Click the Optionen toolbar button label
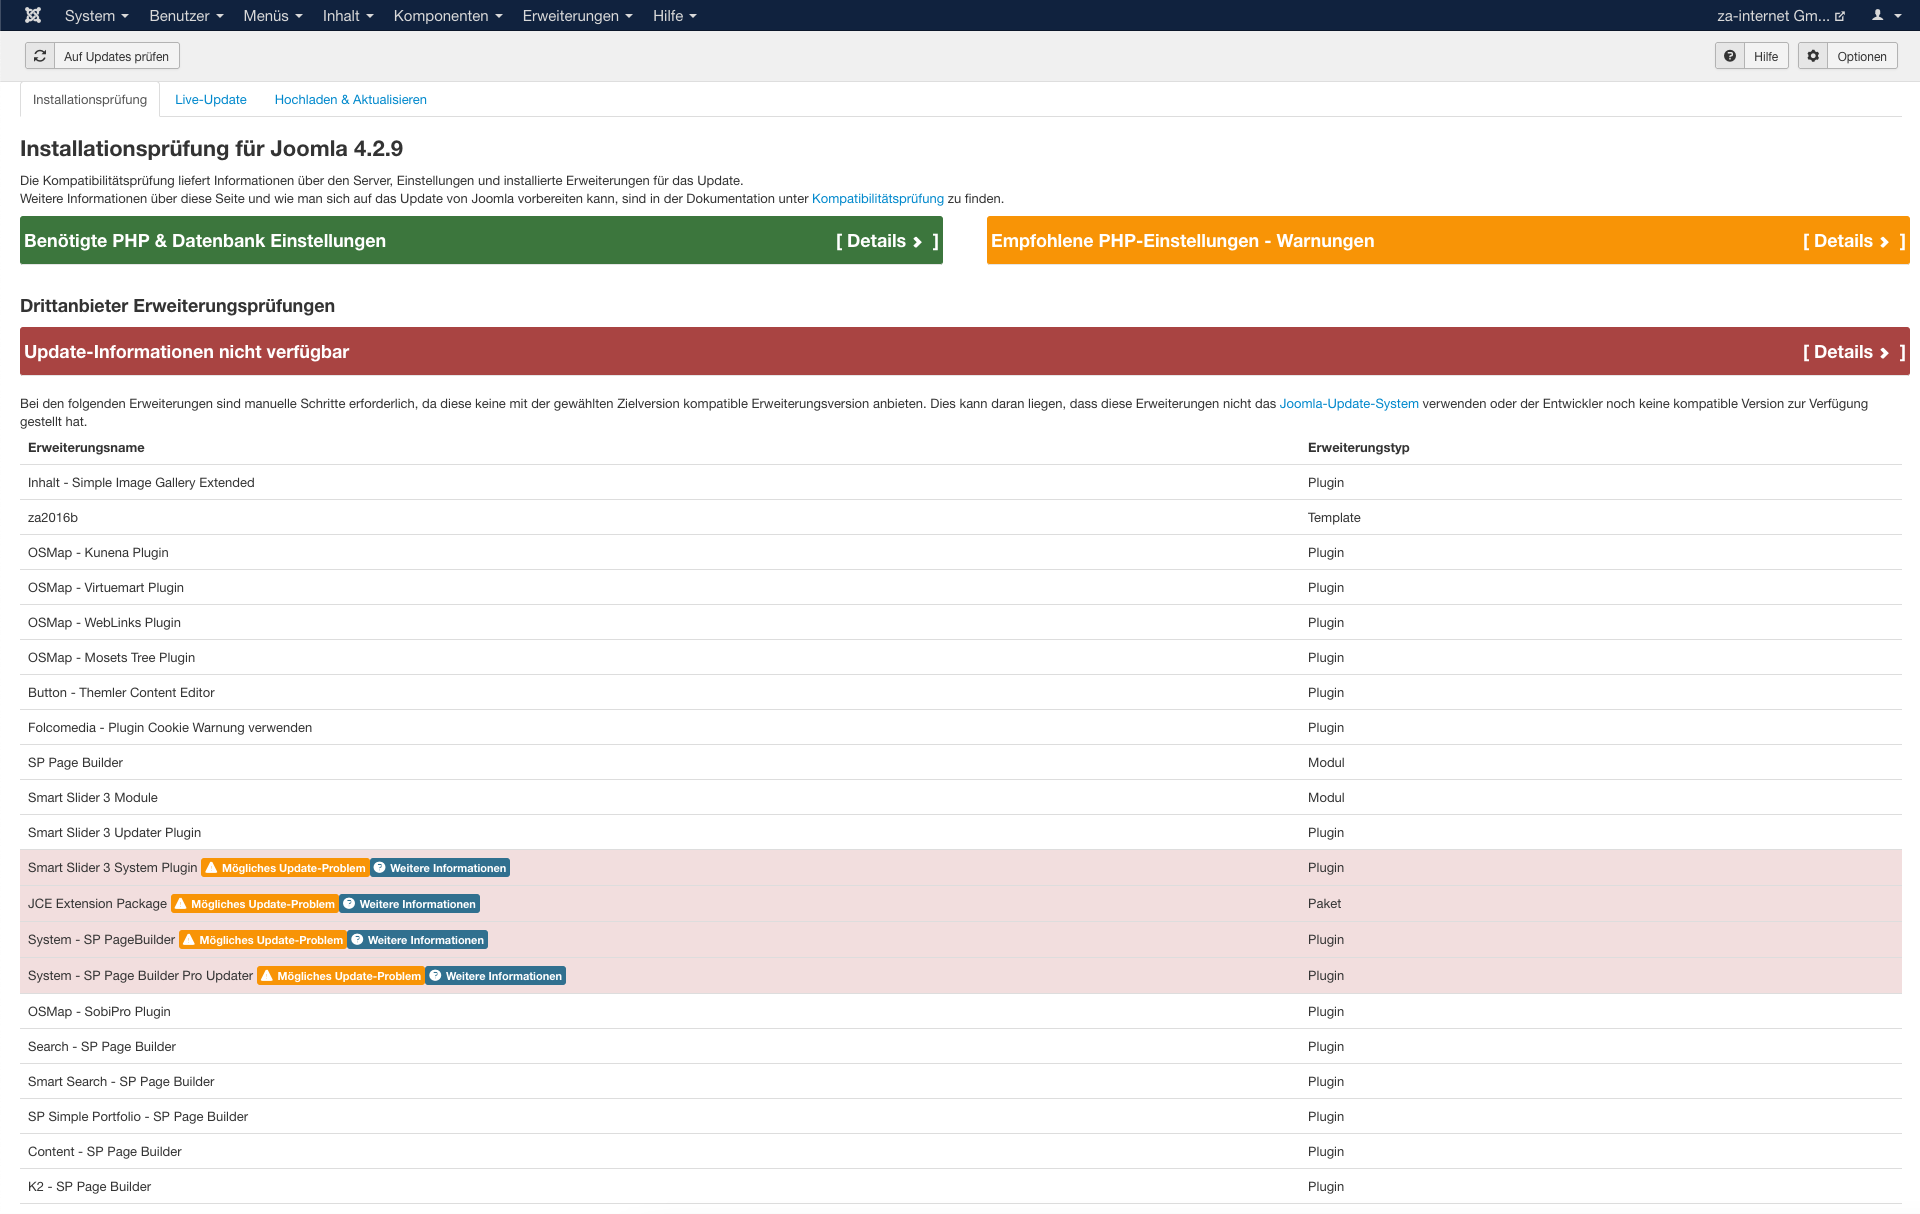Screen dimensions: 1920x1214 point(1862,56)
